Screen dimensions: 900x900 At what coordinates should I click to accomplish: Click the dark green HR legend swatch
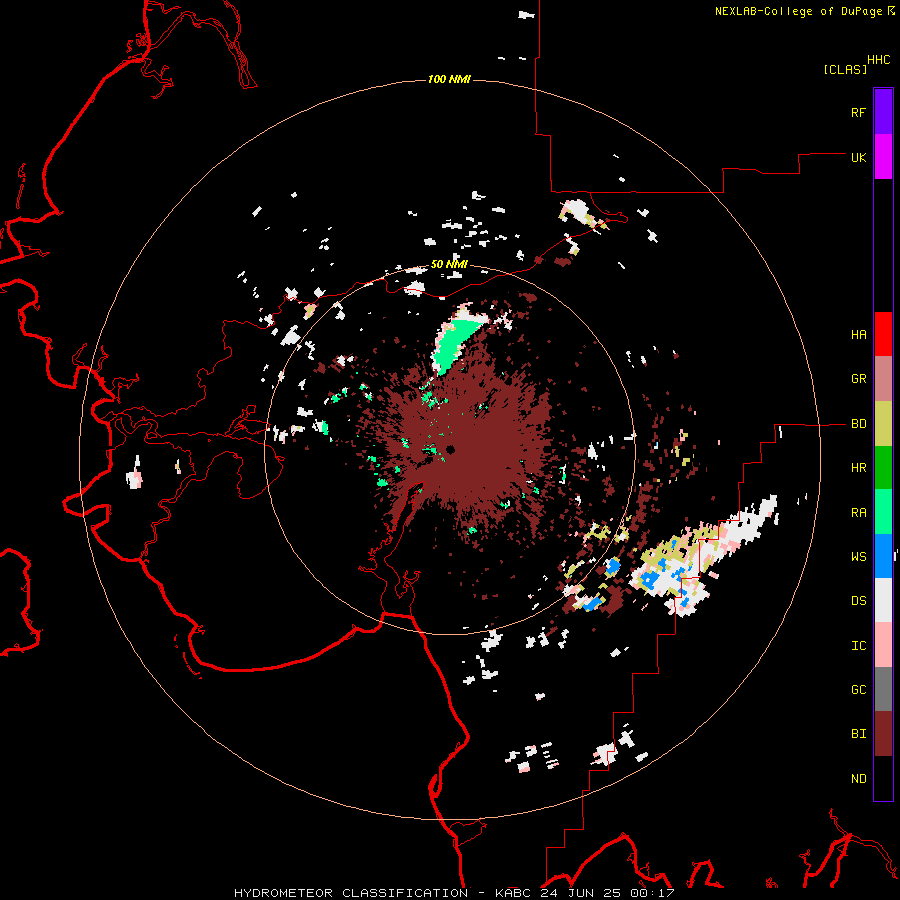coord(883,468)
